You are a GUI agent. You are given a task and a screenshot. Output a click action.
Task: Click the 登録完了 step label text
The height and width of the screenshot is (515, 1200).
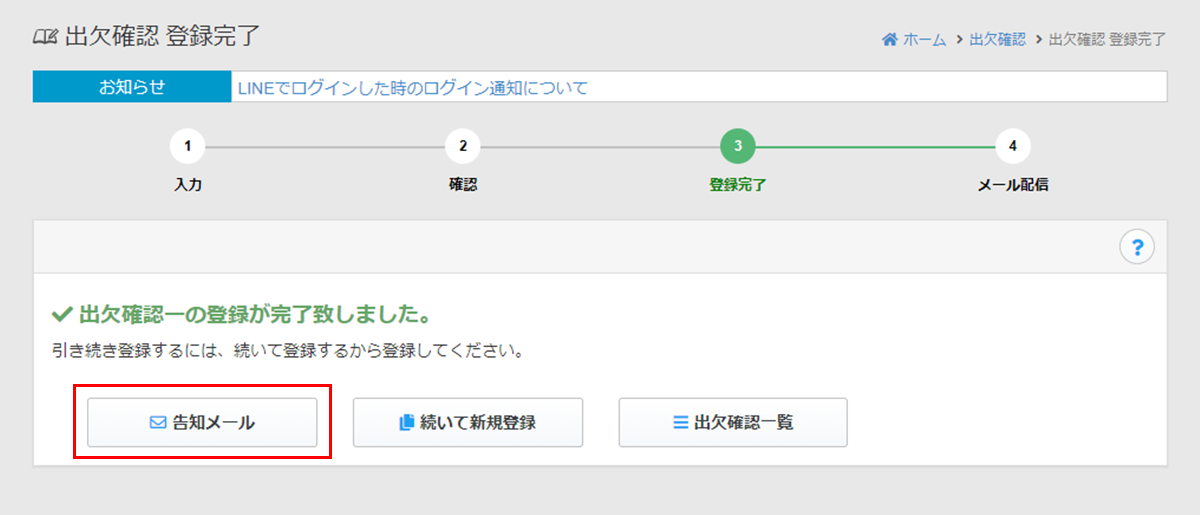(x=737, y=185)
